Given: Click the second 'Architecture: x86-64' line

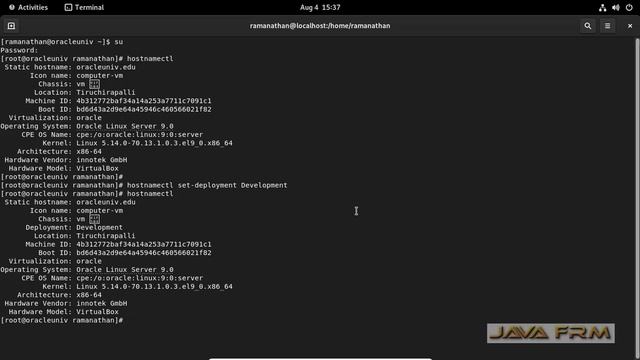Looking at the screenshot, I should (x=60, y=295).
